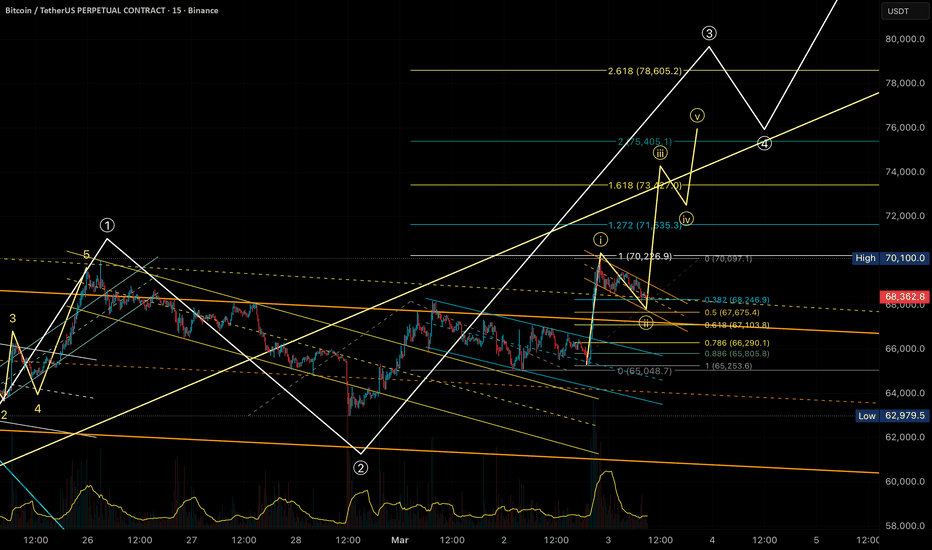Viewport: 932px width, 550px height.
Task: Click the red 68,362.8 current price label
Action: tap(903, 296)
